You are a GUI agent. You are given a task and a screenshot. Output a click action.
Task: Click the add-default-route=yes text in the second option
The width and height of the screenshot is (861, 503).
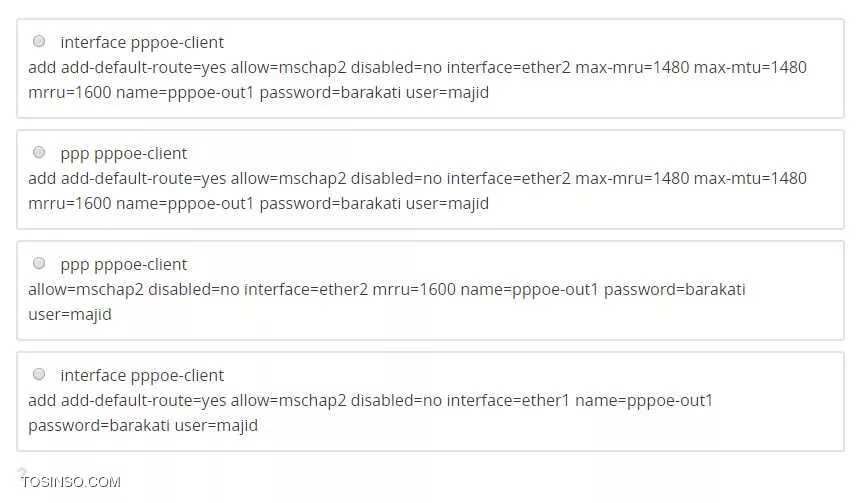pyautogui.click(x=144, y=178)
